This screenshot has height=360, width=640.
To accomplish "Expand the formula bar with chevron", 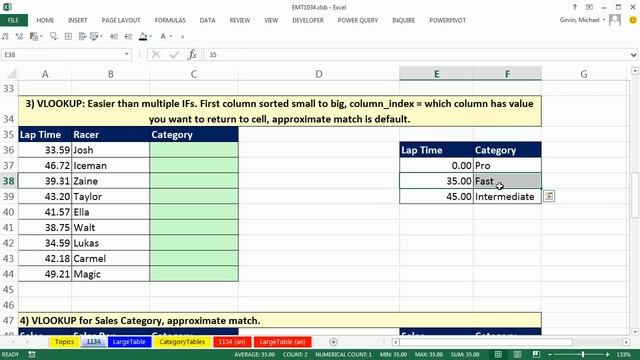I will (633, 55).
